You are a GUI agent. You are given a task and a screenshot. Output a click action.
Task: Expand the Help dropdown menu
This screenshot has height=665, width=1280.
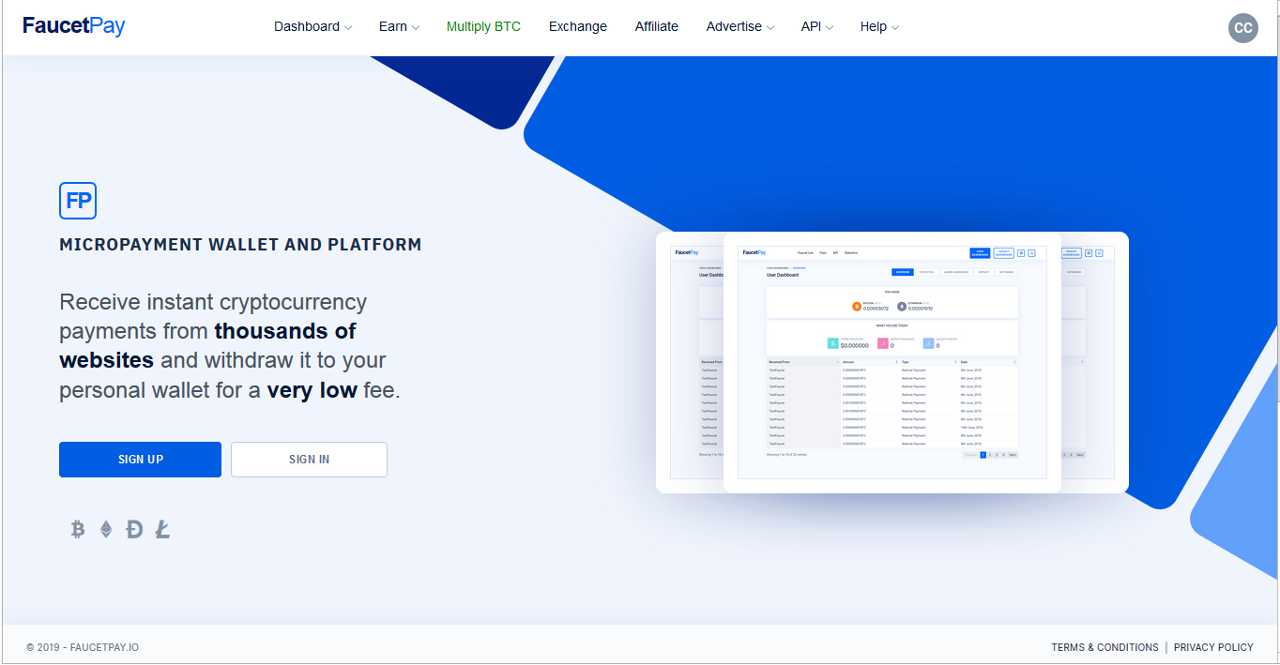coord(878,27)
